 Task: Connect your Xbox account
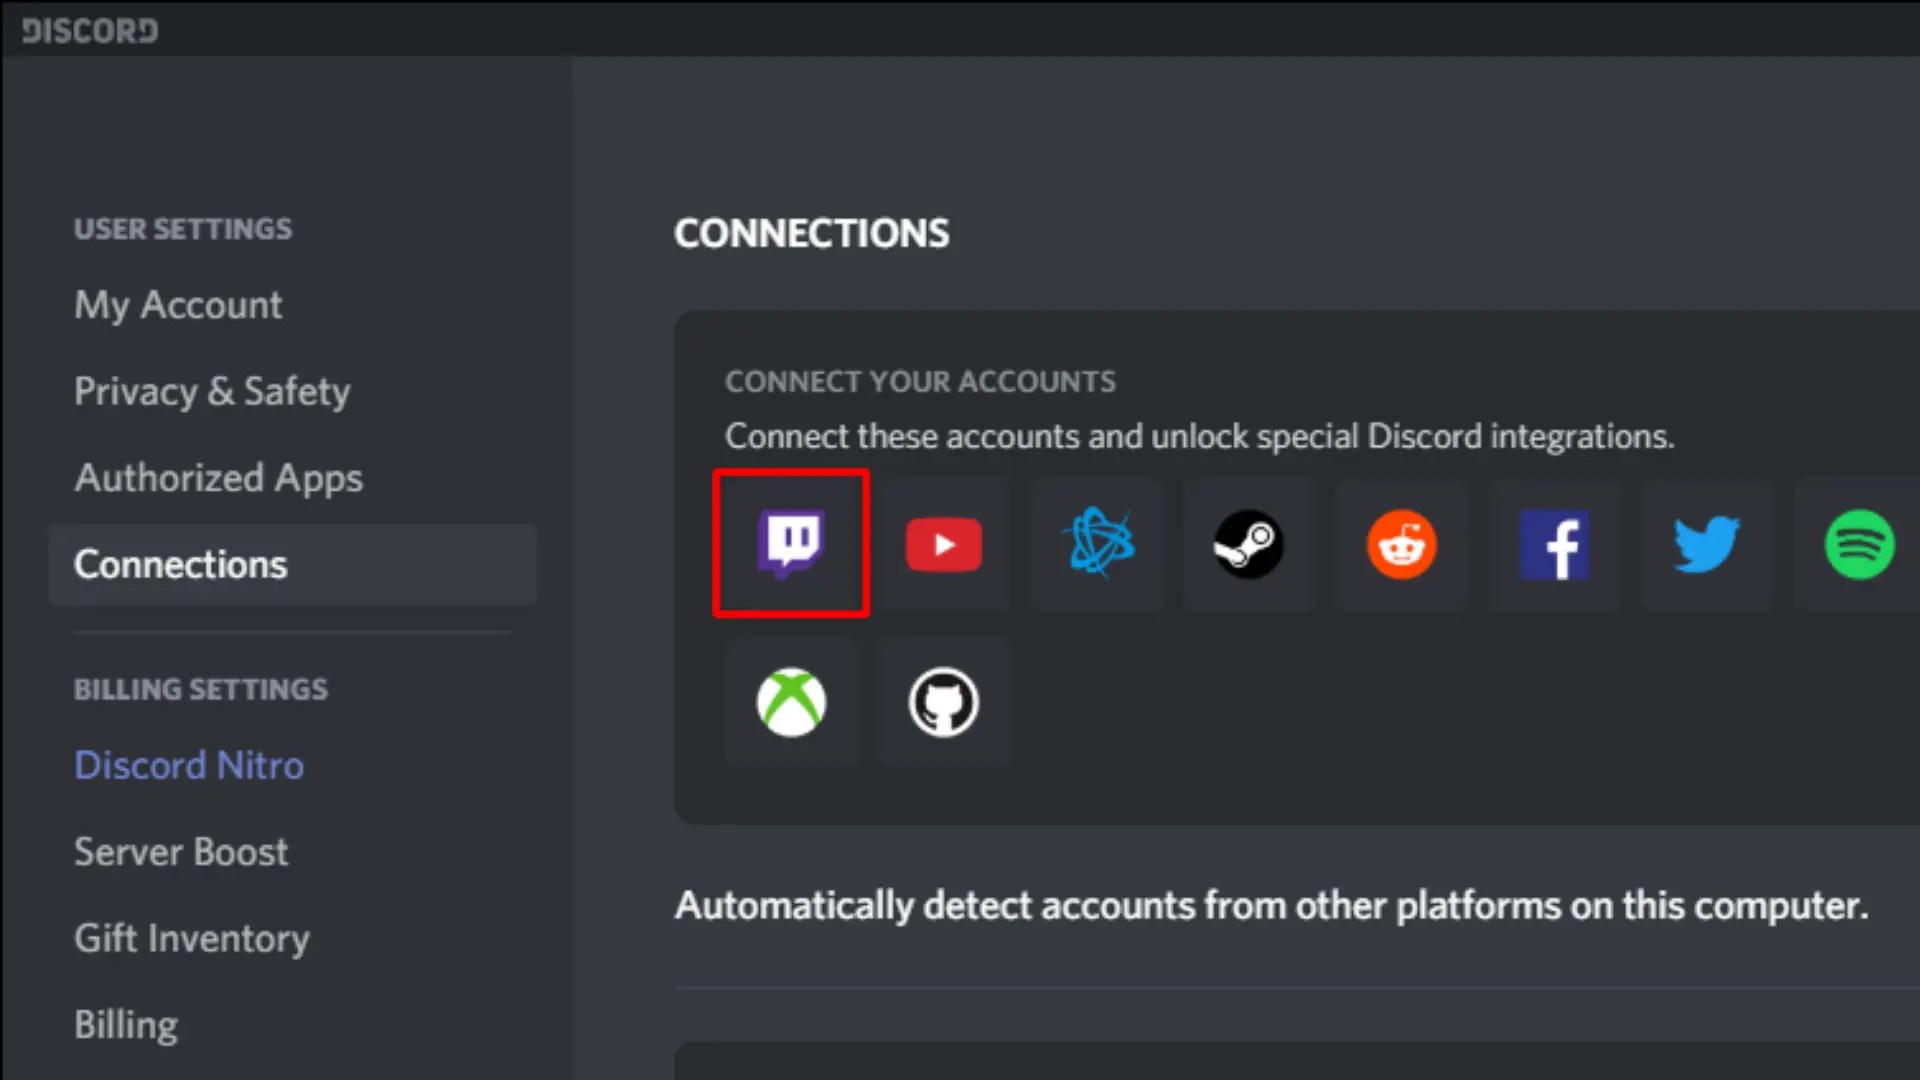point(790,702)
